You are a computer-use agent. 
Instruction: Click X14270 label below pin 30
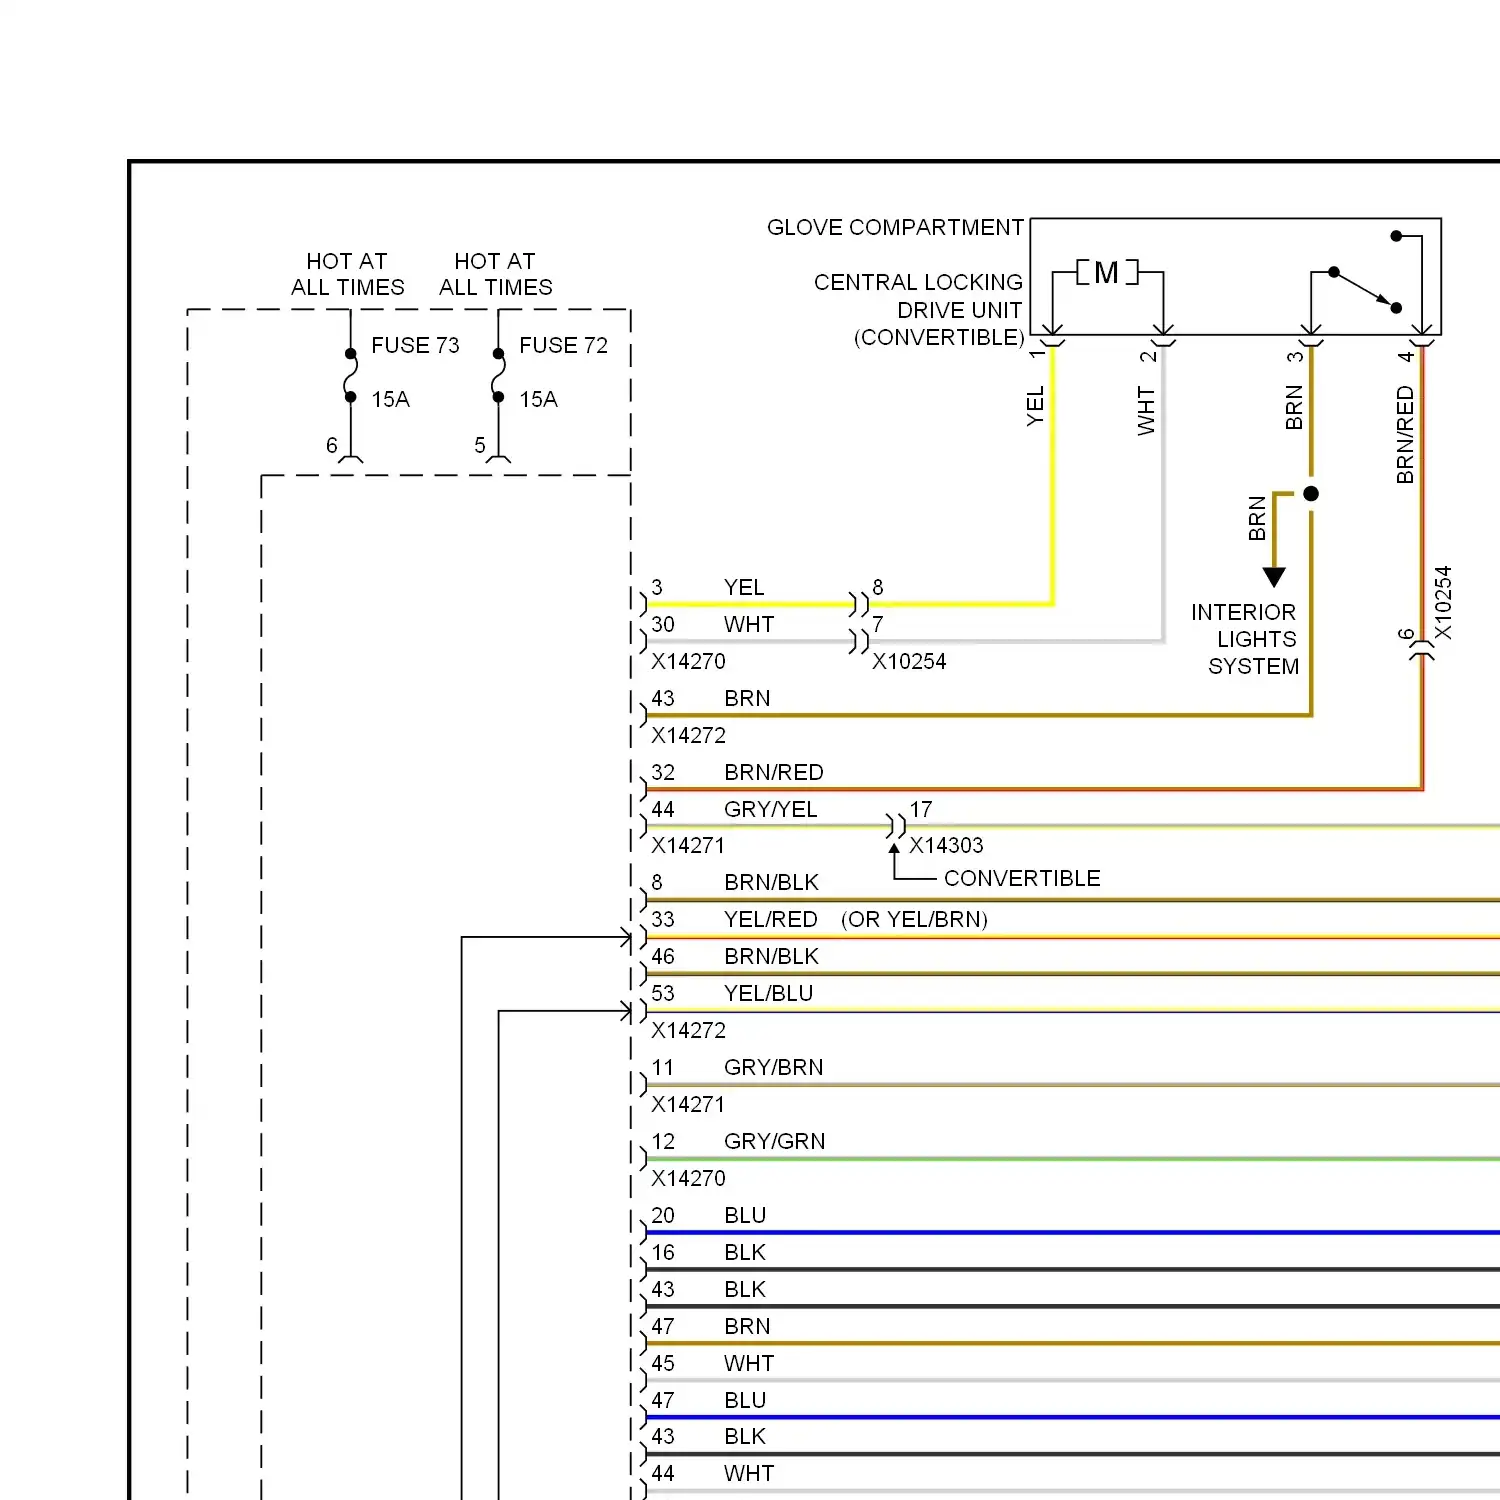click(x=688, y=661)
